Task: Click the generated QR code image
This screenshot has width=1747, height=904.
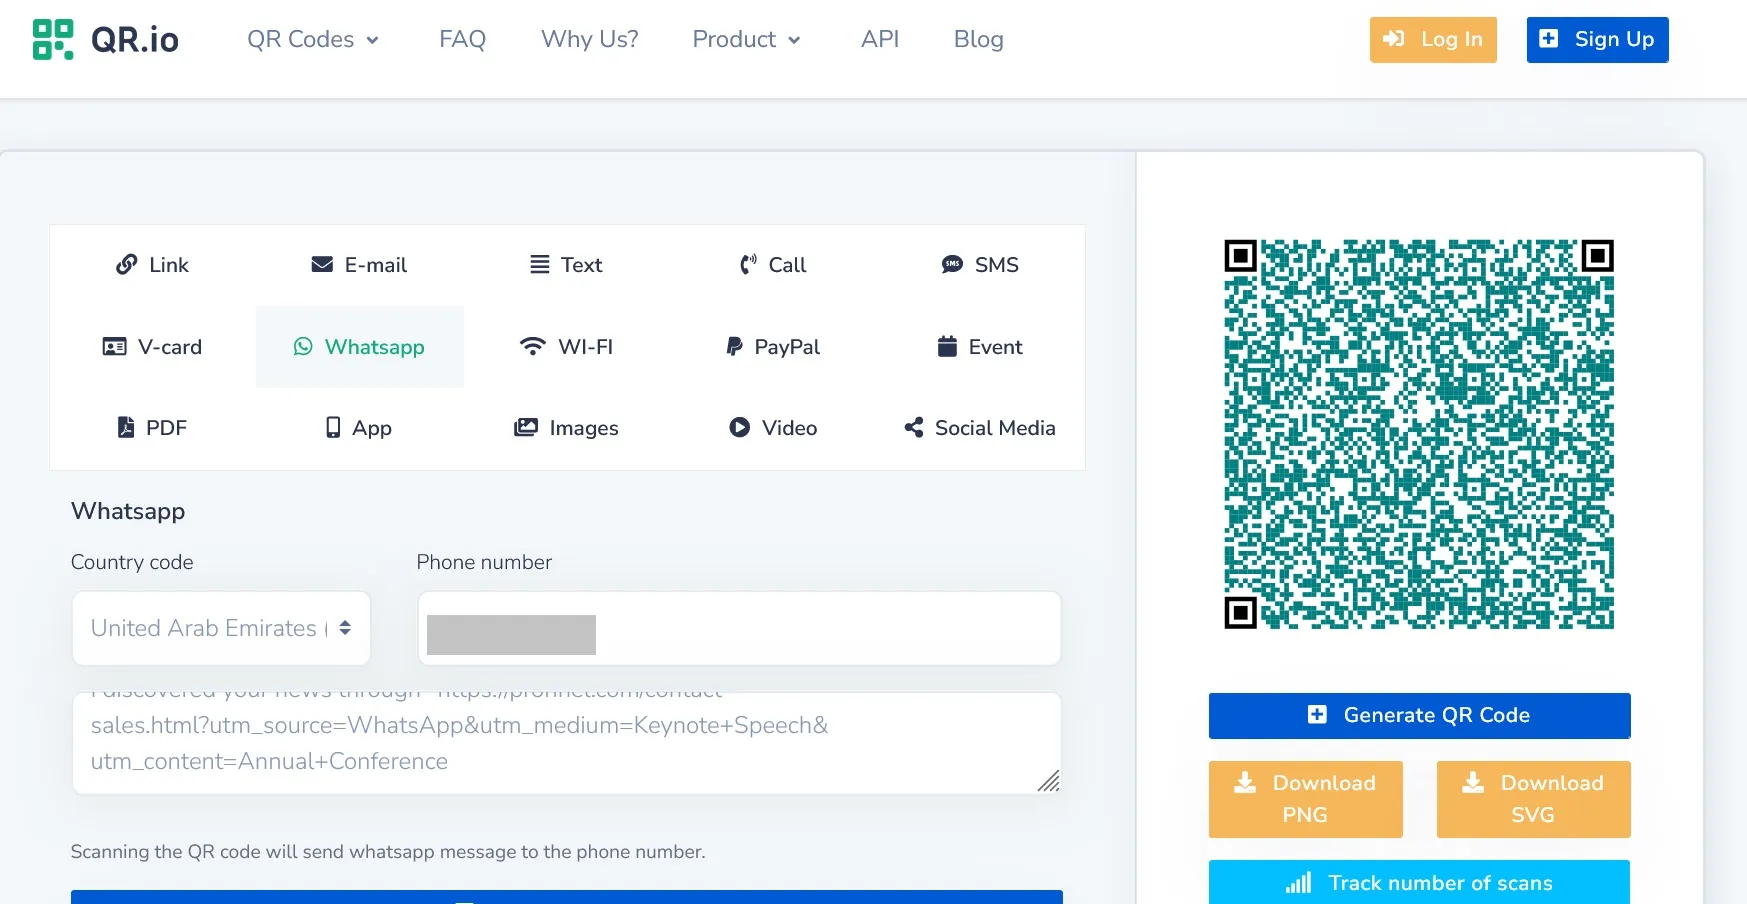Action: point(1419,434)
